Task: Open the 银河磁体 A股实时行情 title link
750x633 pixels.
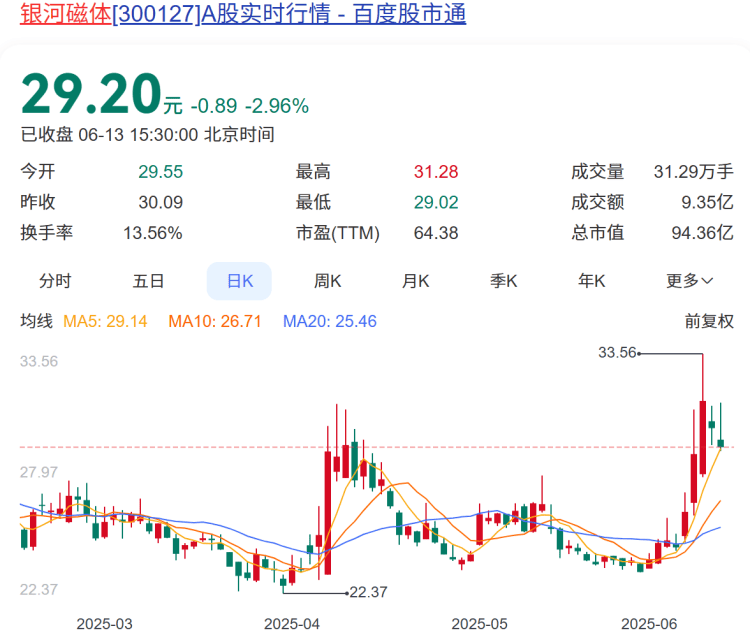Action: 243,13
